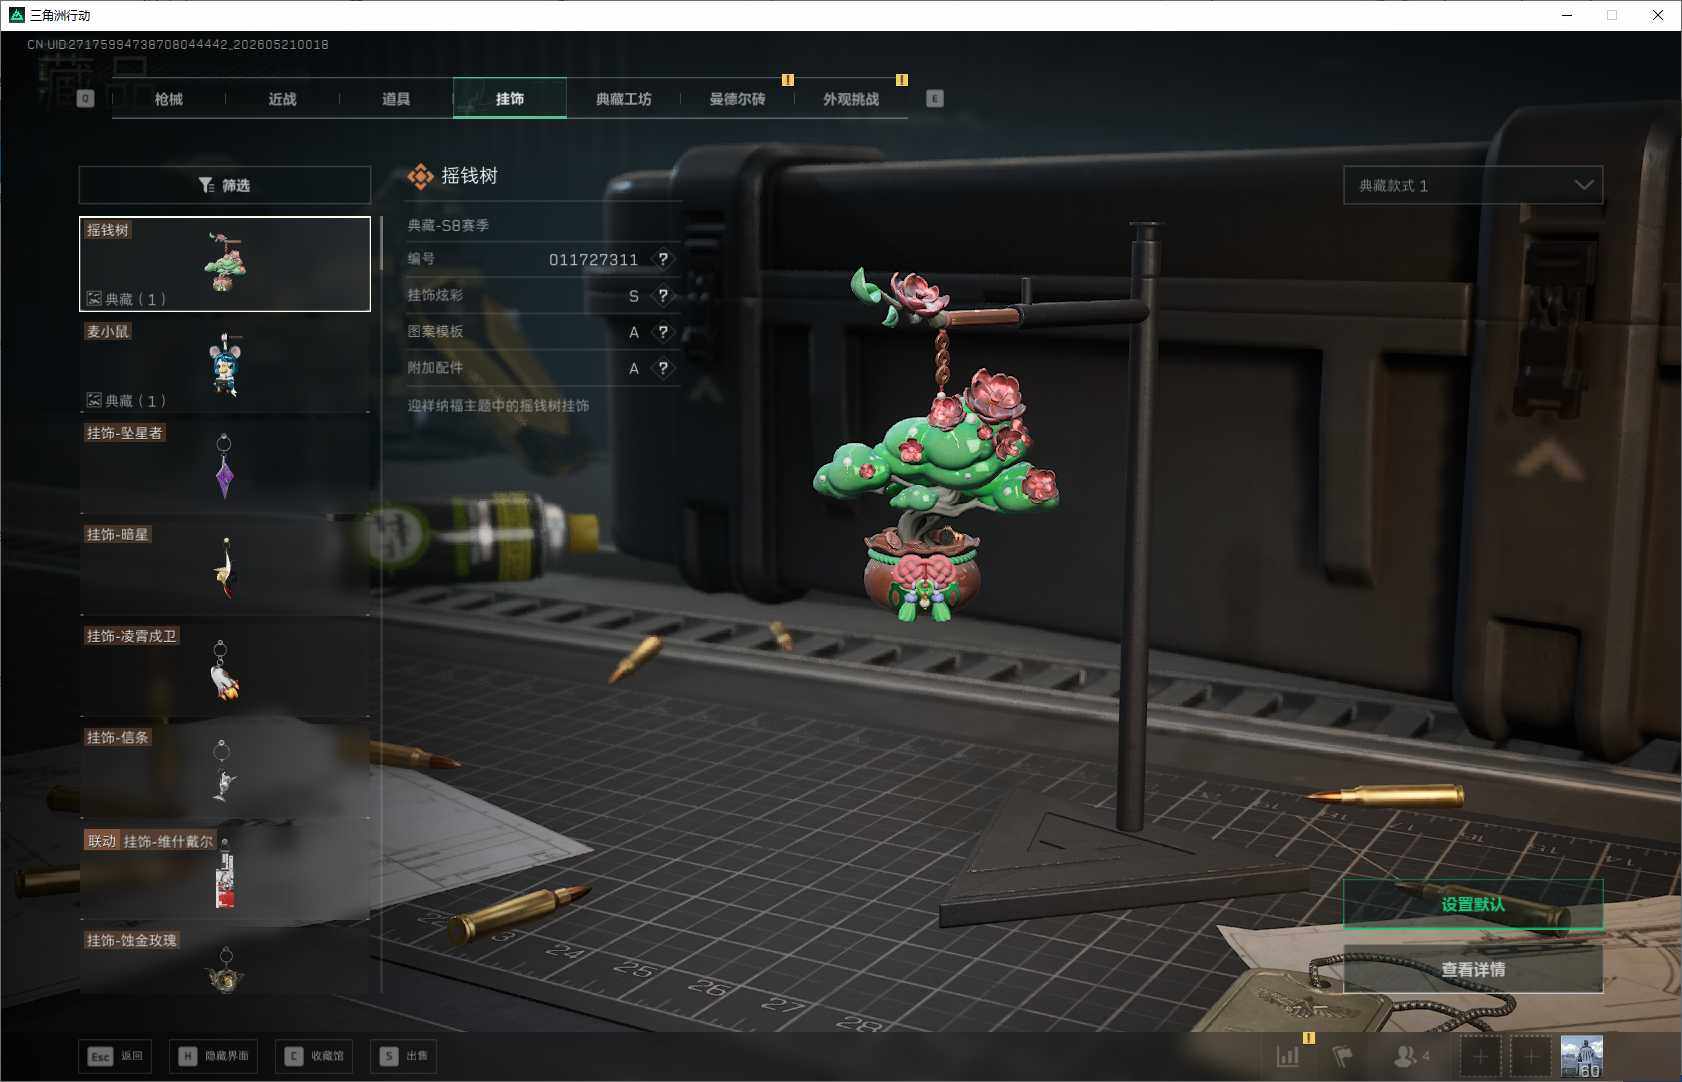Click the 编号 value 011727311

tap(593, 260)
